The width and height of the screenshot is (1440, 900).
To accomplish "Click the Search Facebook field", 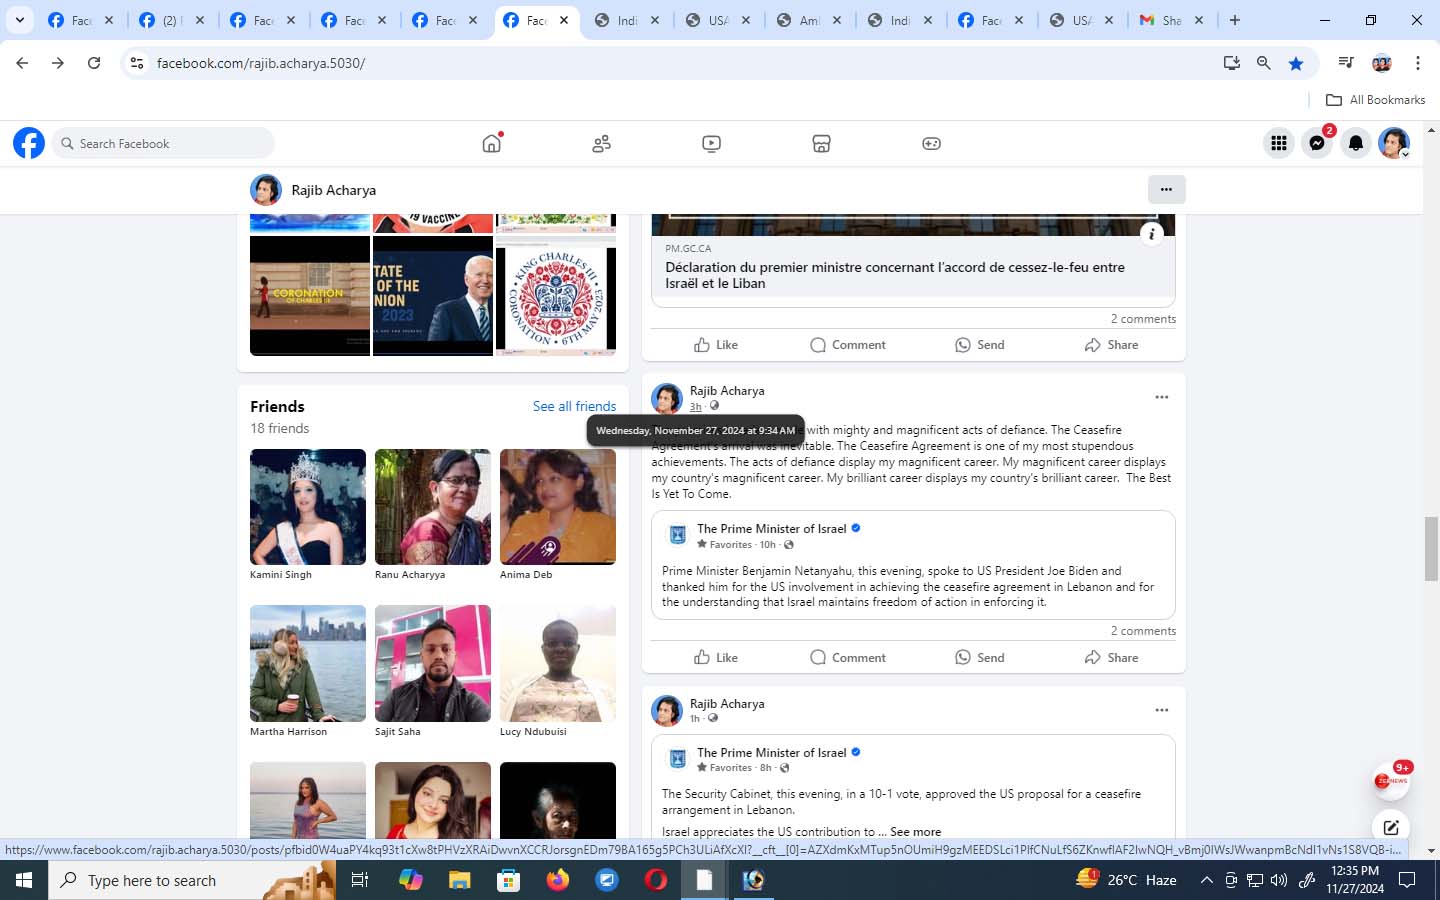I will 163,143.
